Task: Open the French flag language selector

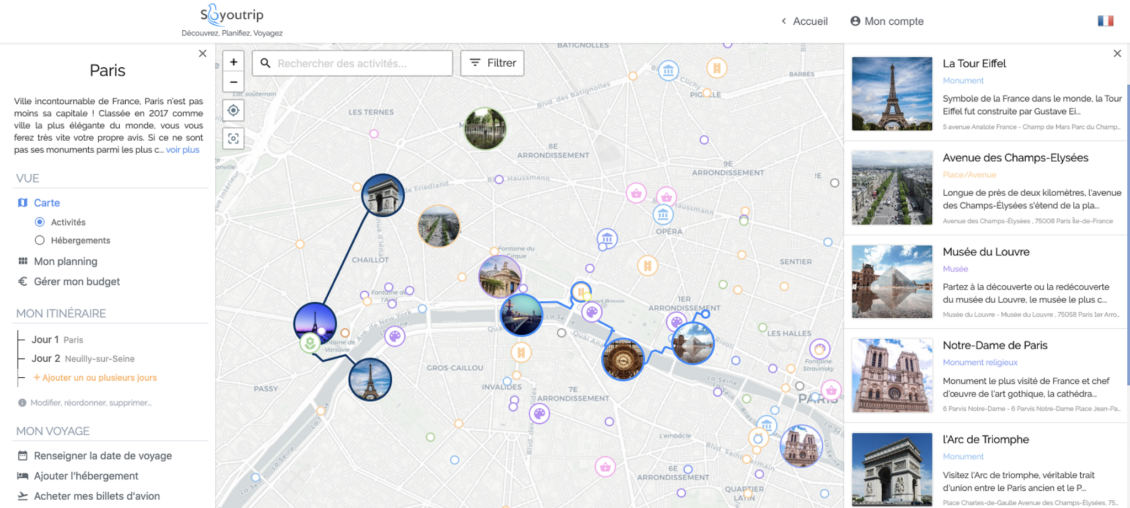Action: (x=1105, y=21)
